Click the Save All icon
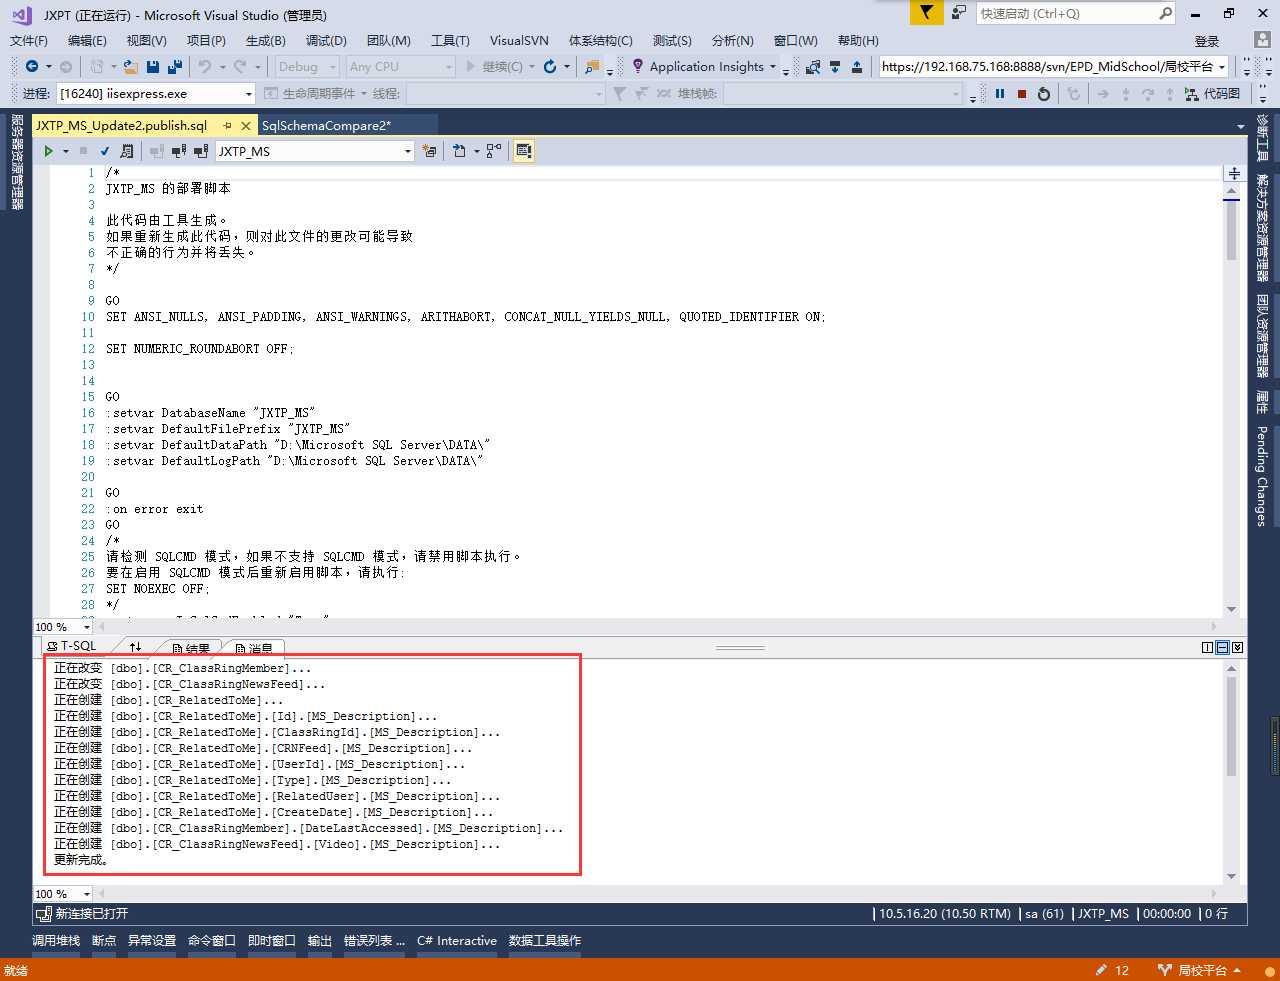Screen dimensions: 1280x981 tap(175, 66)
